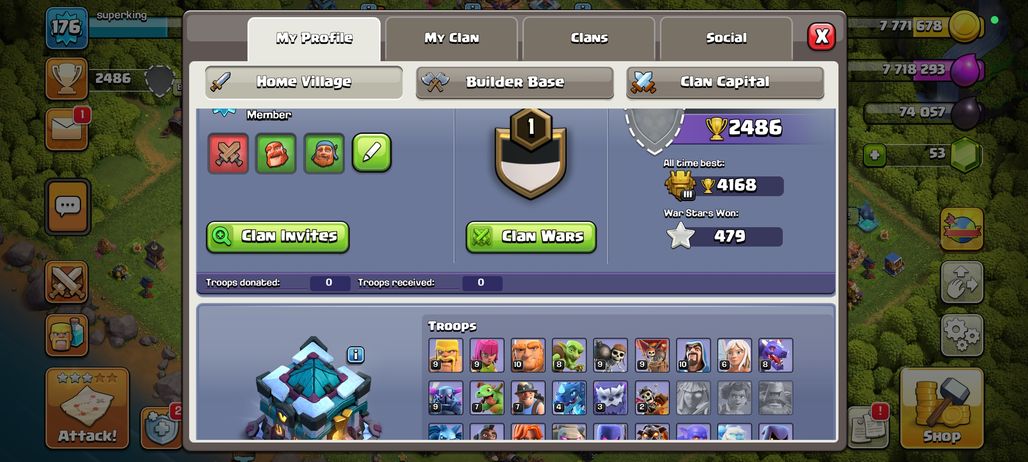
Task: Open the mailbox inbox icon
Action: (67, 129)
